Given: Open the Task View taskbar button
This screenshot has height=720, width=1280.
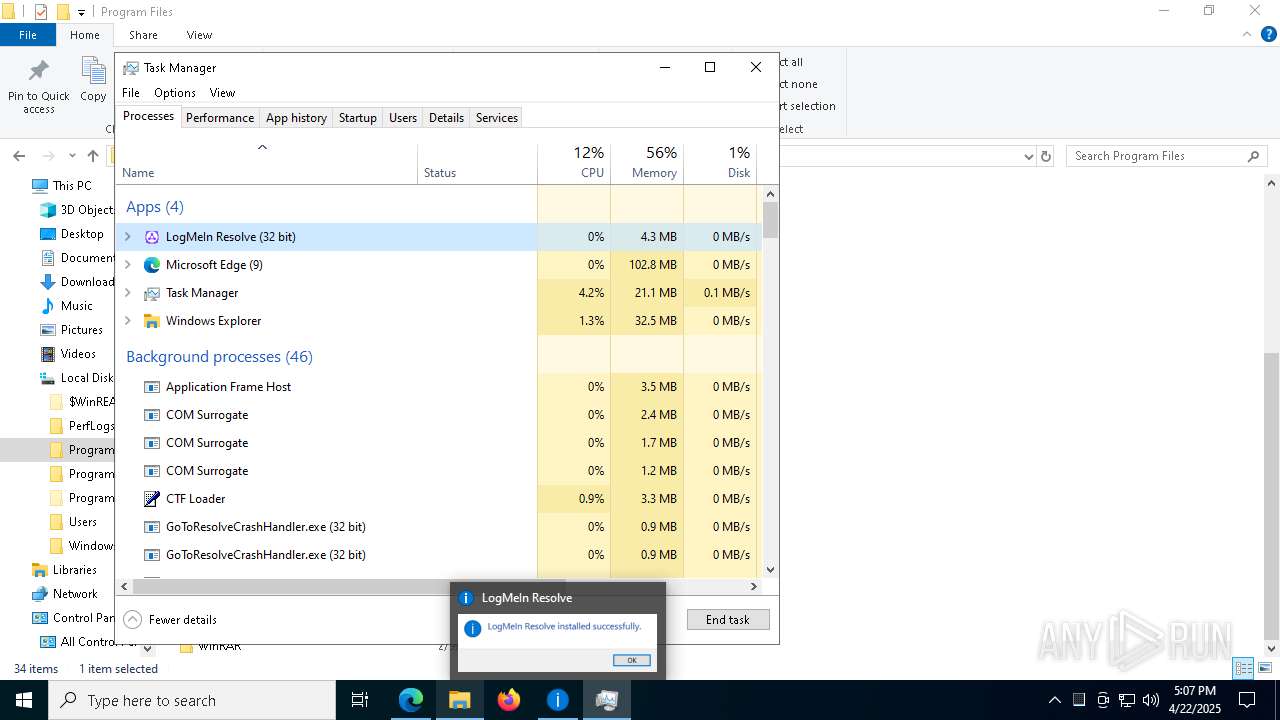Looking at the screenshot, I should (x=360, y=700).
